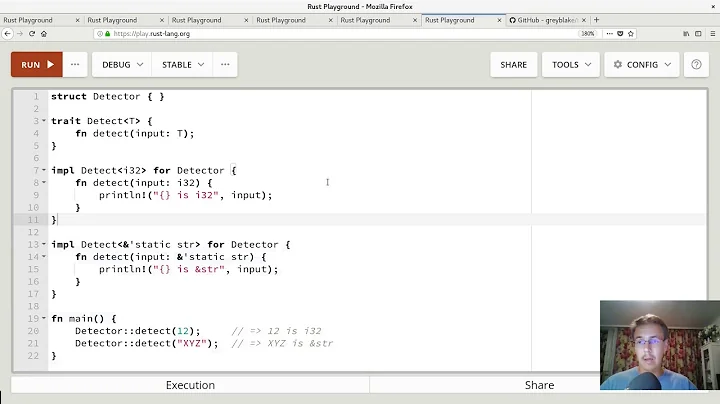Screen dimensions: 720x404
Task: Collapse the fn detect fold arrow on line 14
Action: point(44,257)
